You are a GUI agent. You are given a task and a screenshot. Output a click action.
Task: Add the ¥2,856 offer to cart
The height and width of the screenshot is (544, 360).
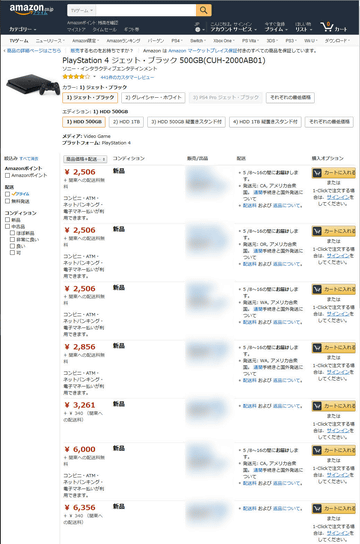[334, 348]
